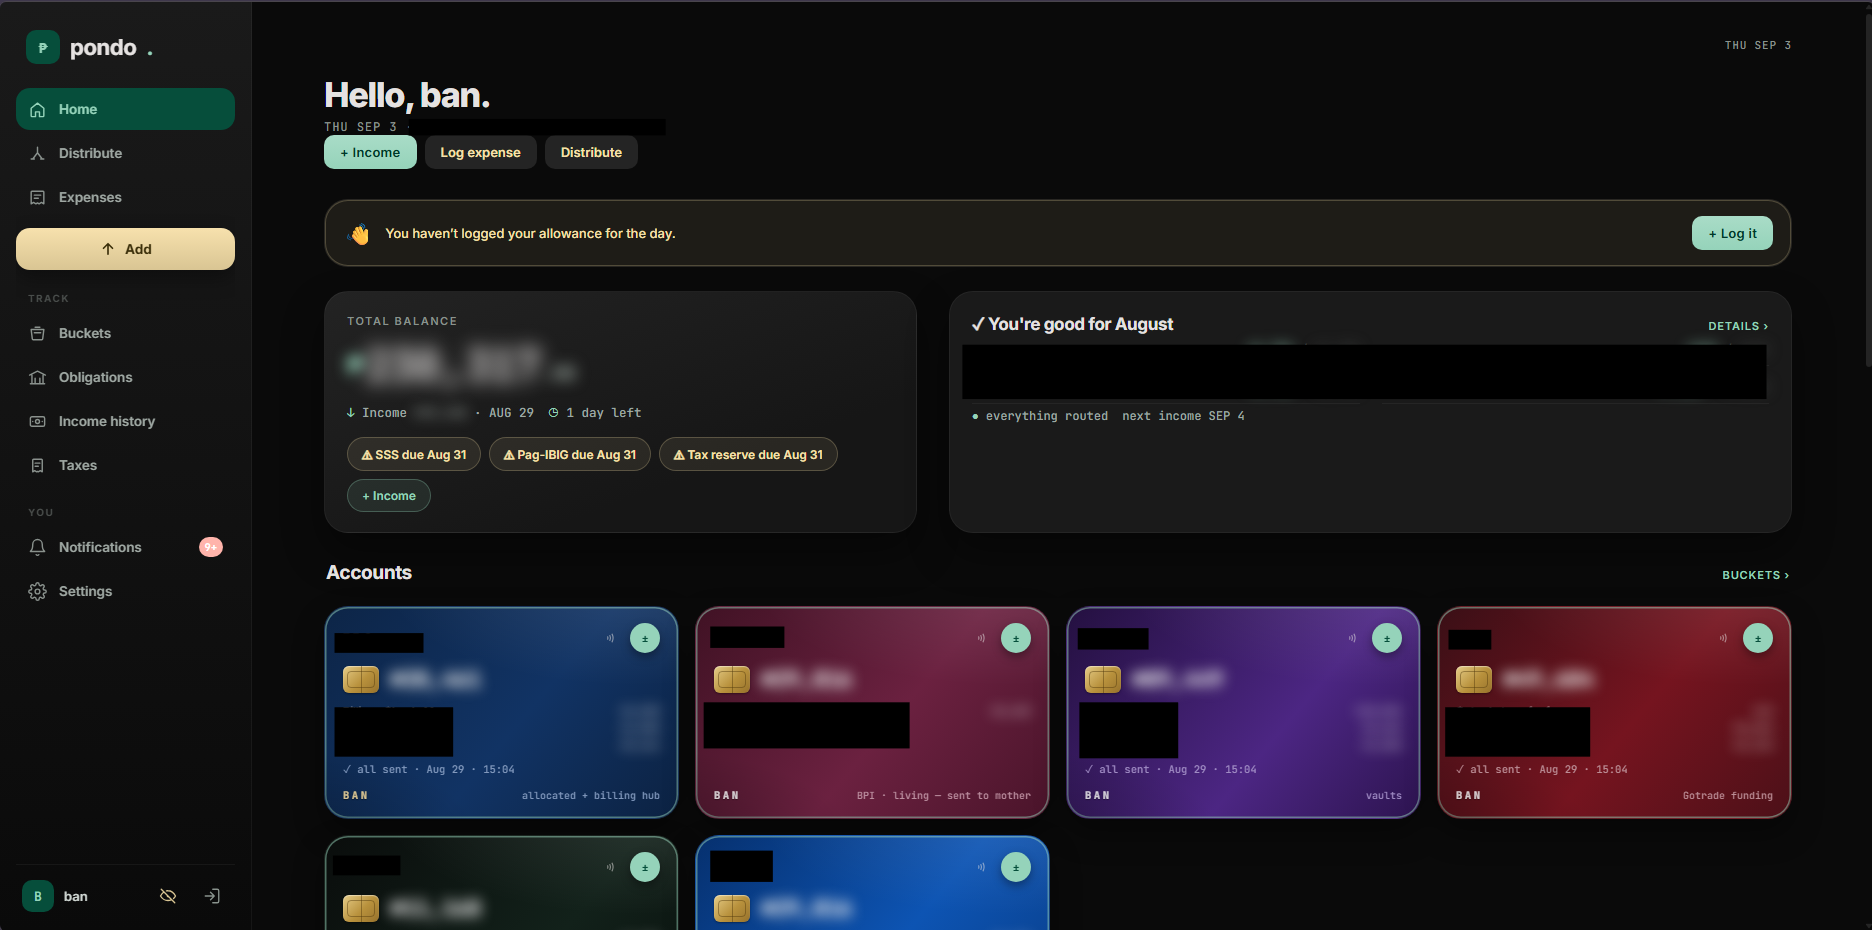Click the Tax reserve due Aug 31 chip
Image resolution: width=1872 pixels, height=930 pixels.
pos(748,454)
